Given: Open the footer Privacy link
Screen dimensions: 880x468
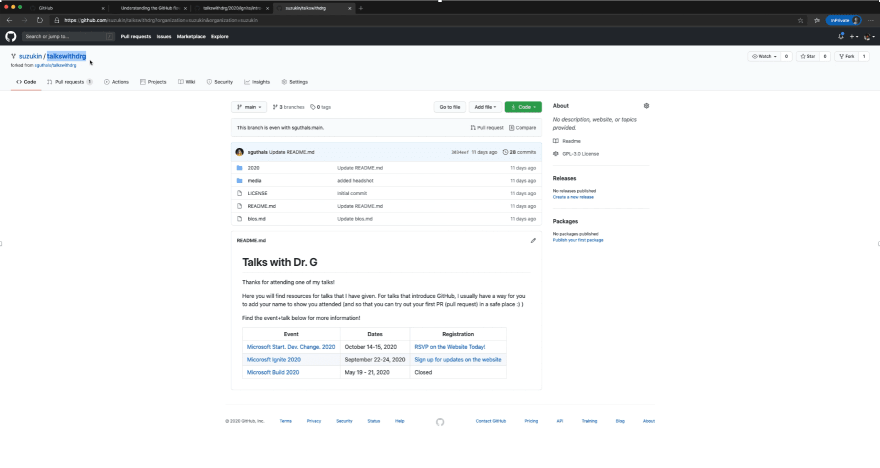Looking at the screenshot, I should tap(314, 421).
